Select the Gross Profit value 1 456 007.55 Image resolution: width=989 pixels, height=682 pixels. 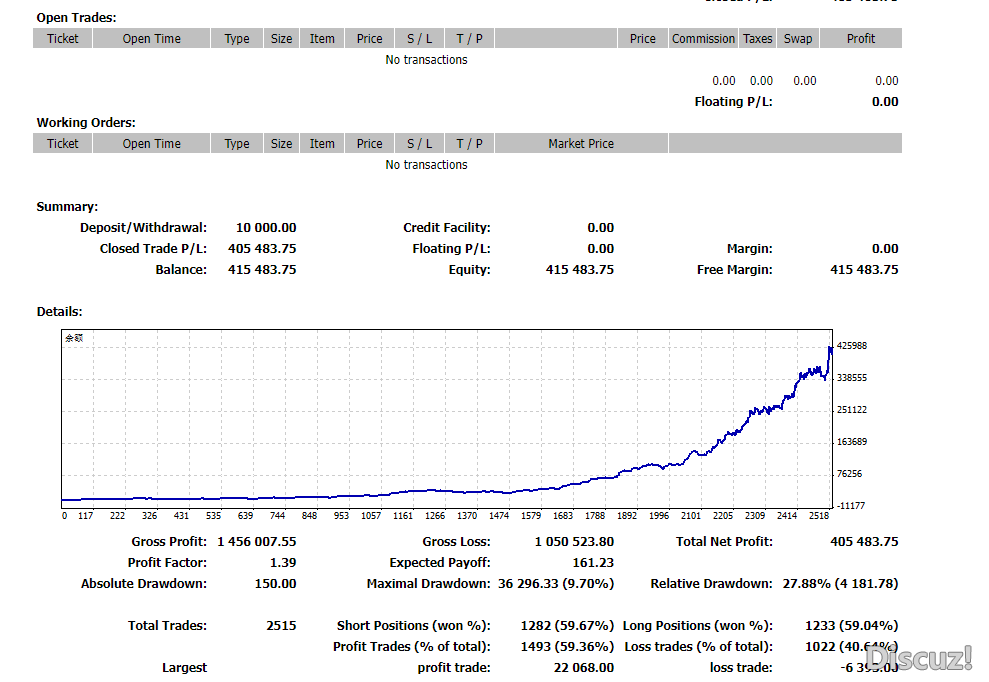click(x=257, y=541)
